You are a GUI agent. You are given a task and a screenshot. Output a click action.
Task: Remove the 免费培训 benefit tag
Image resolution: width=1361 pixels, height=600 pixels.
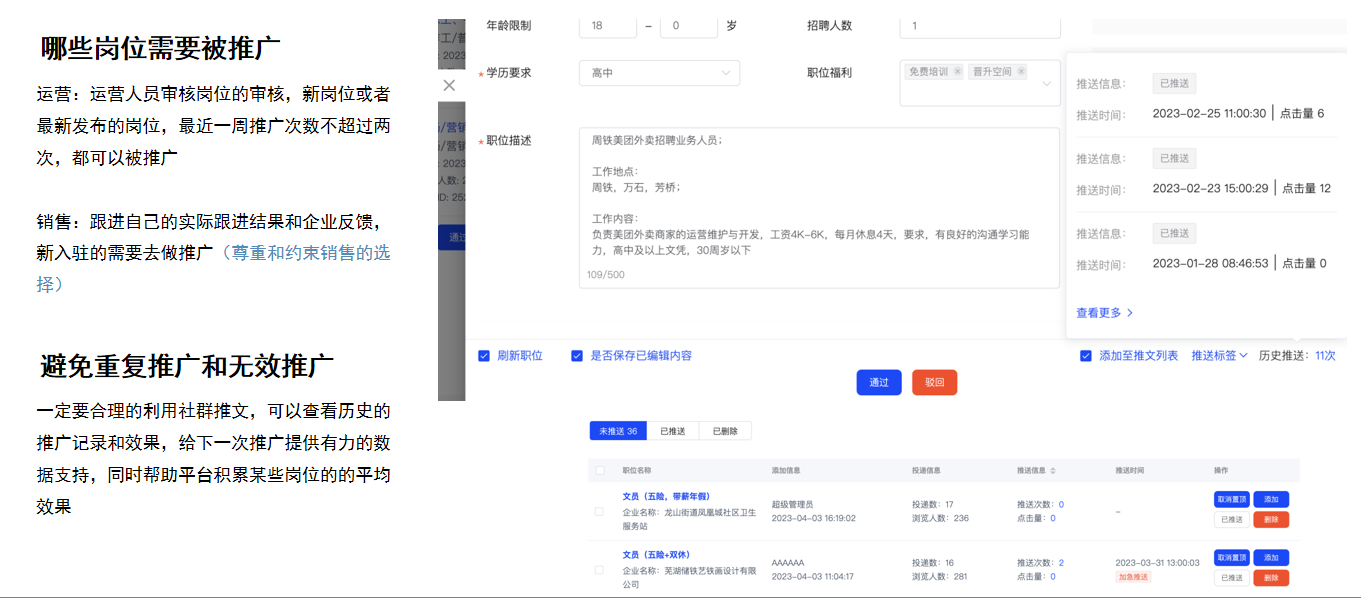point(957,72)
